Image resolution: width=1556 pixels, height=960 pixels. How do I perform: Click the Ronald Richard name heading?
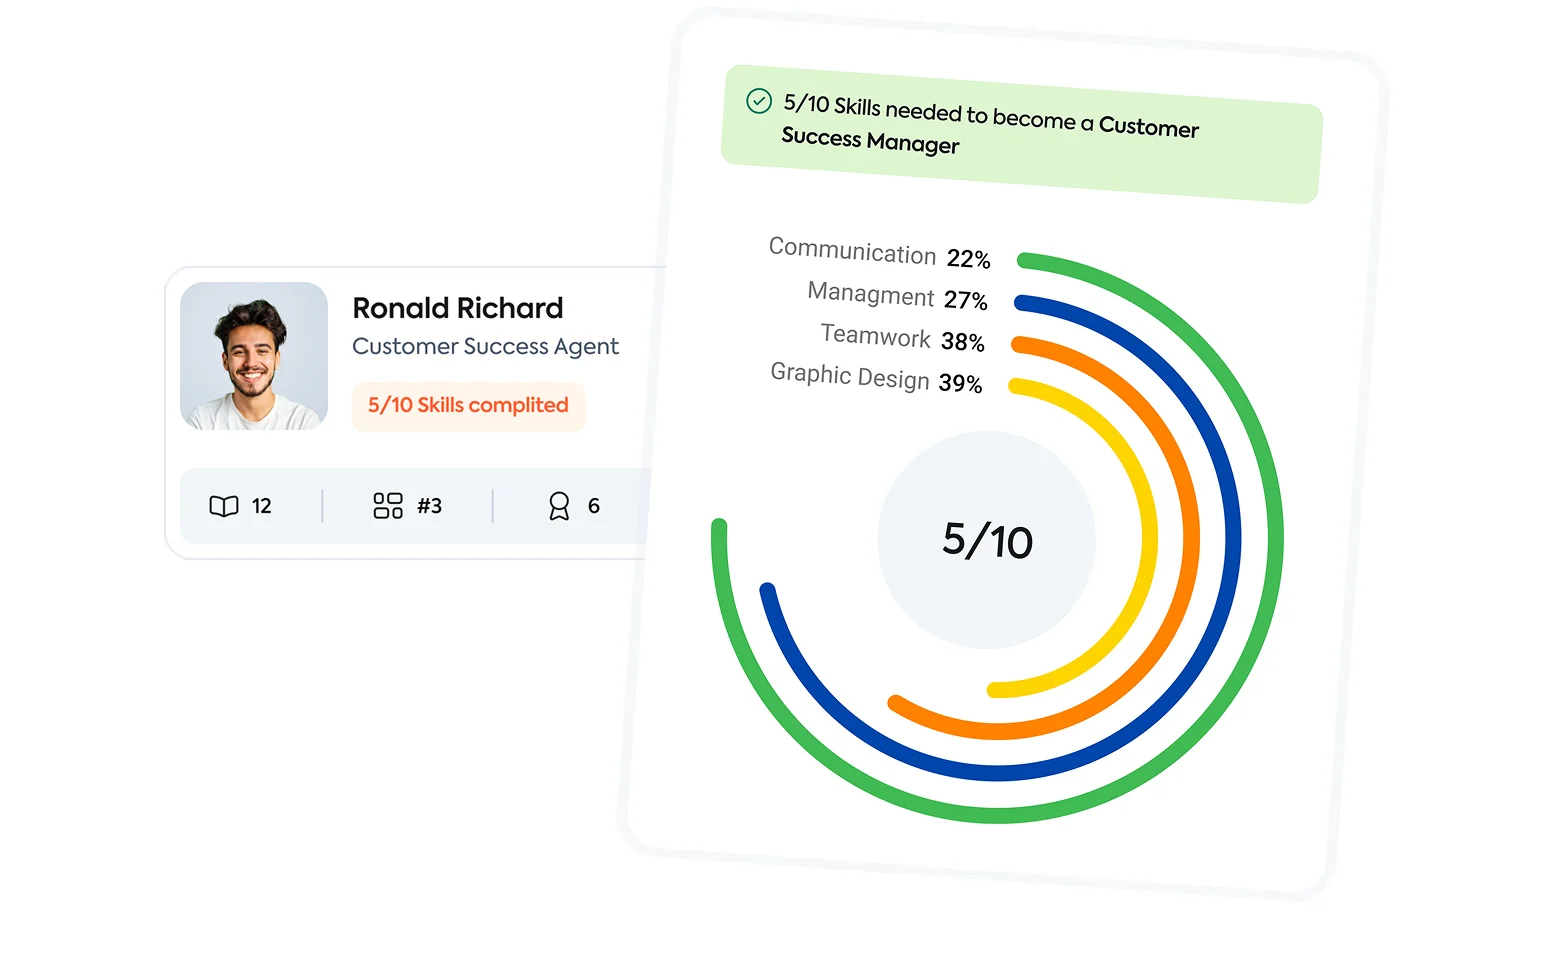click(458, 308)
